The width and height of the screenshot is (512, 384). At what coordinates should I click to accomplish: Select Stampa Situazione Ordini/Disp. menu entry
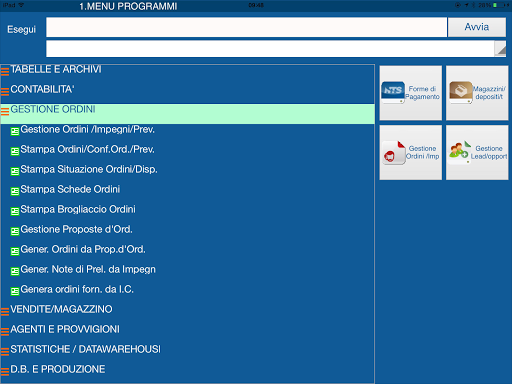(x=89, y=169)
